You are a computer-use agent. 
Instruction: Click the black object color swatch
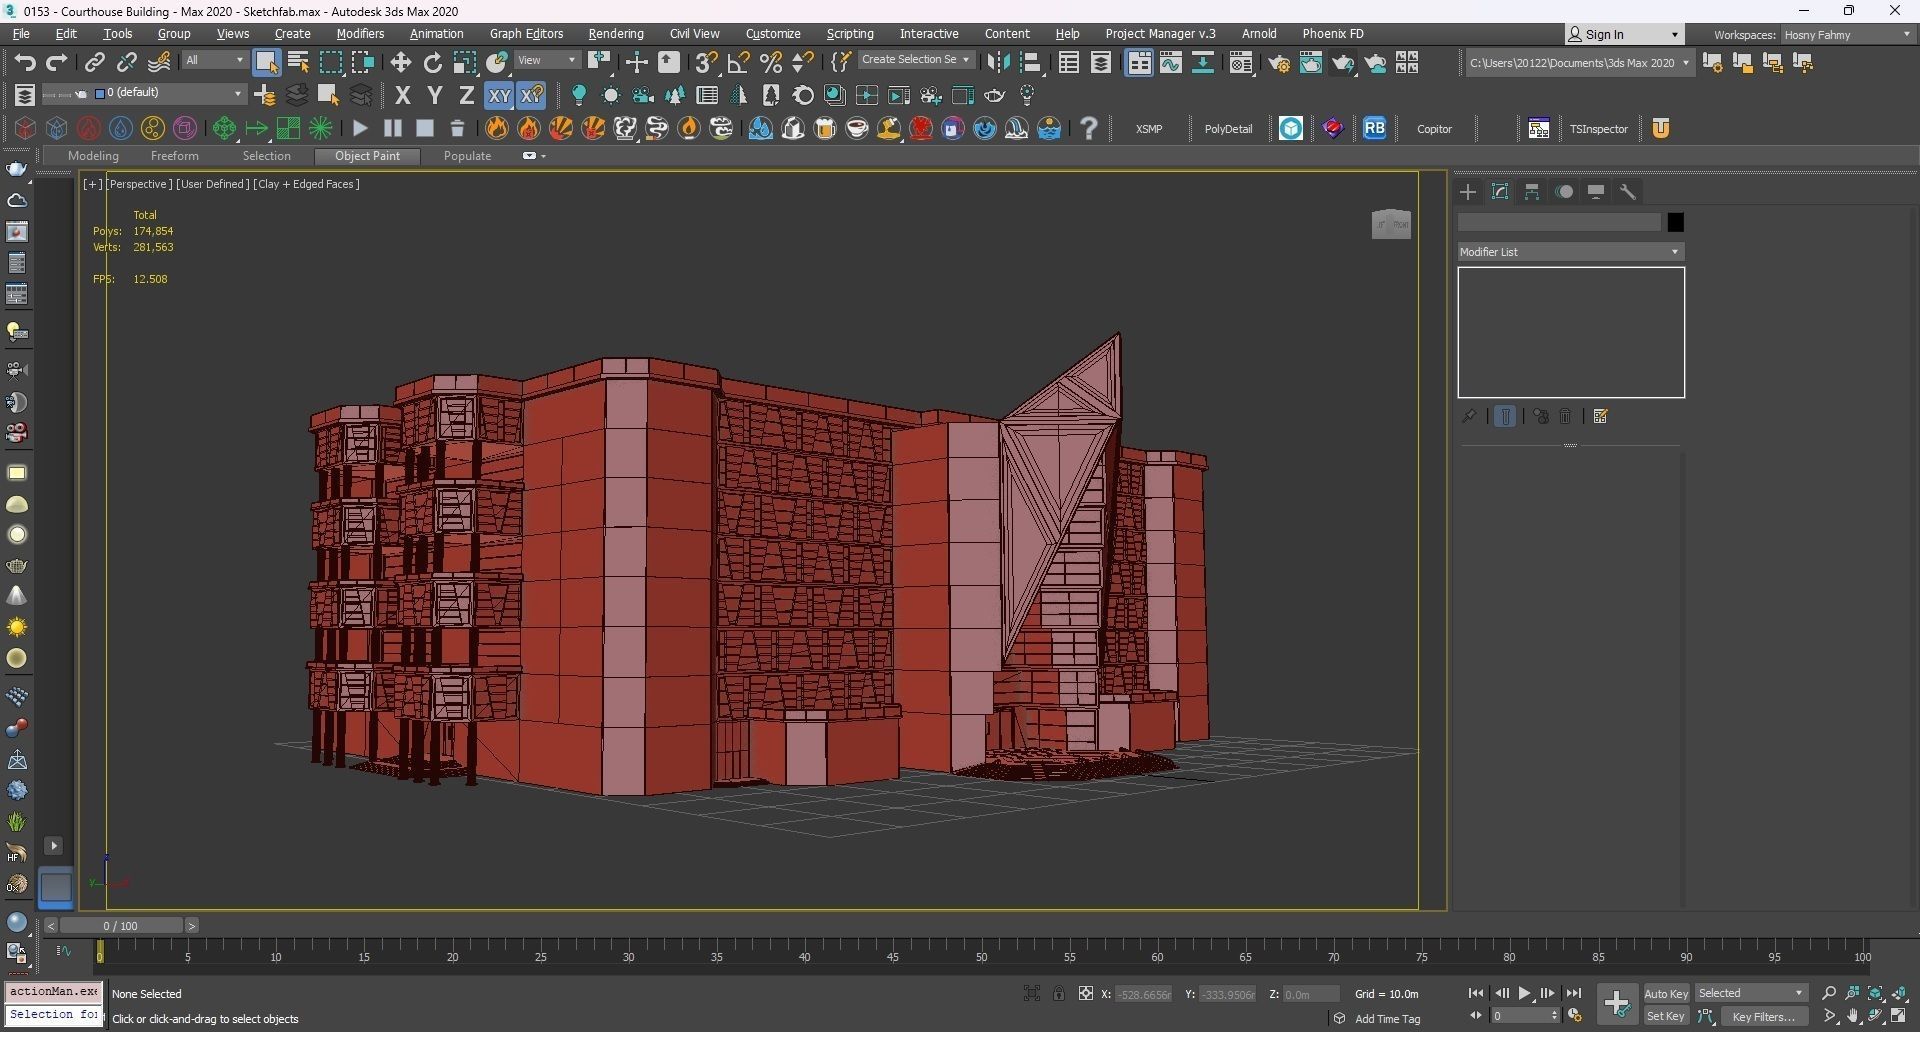pos(1675,222)
